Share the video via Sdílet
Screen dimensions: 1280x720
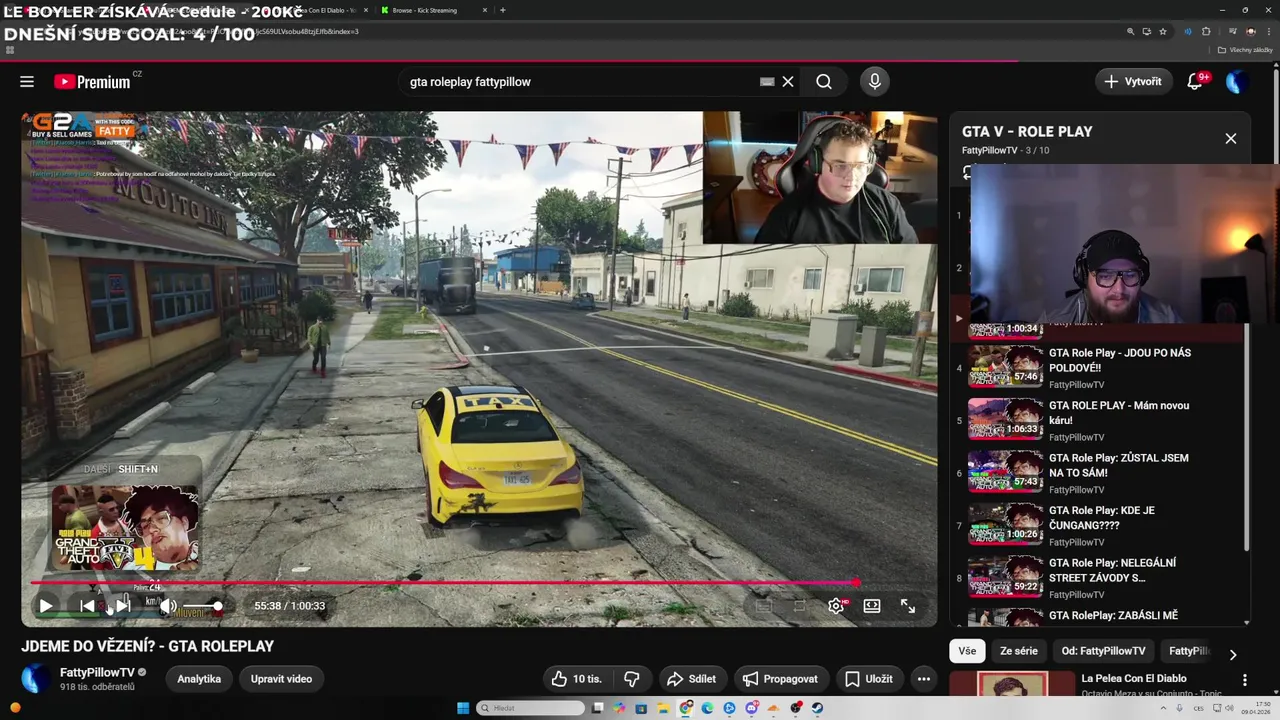tap(691, 679)
